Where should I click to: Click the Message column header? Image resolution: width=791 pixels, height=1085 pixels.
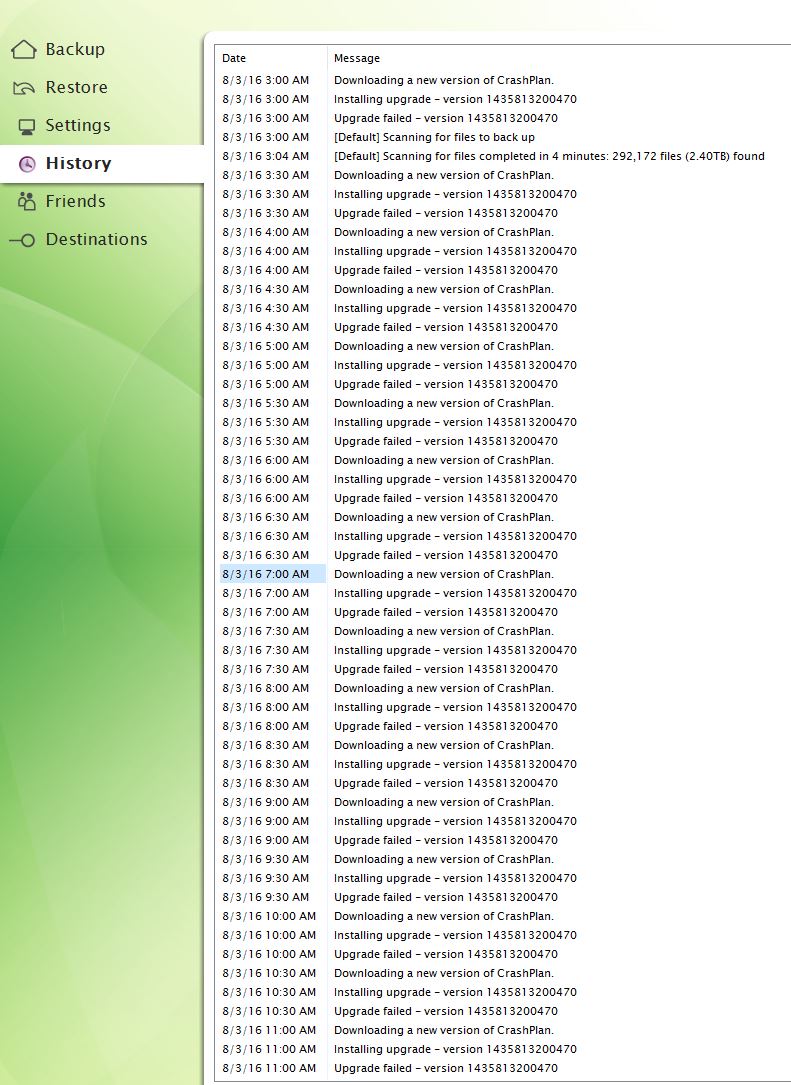pos(357,58)
